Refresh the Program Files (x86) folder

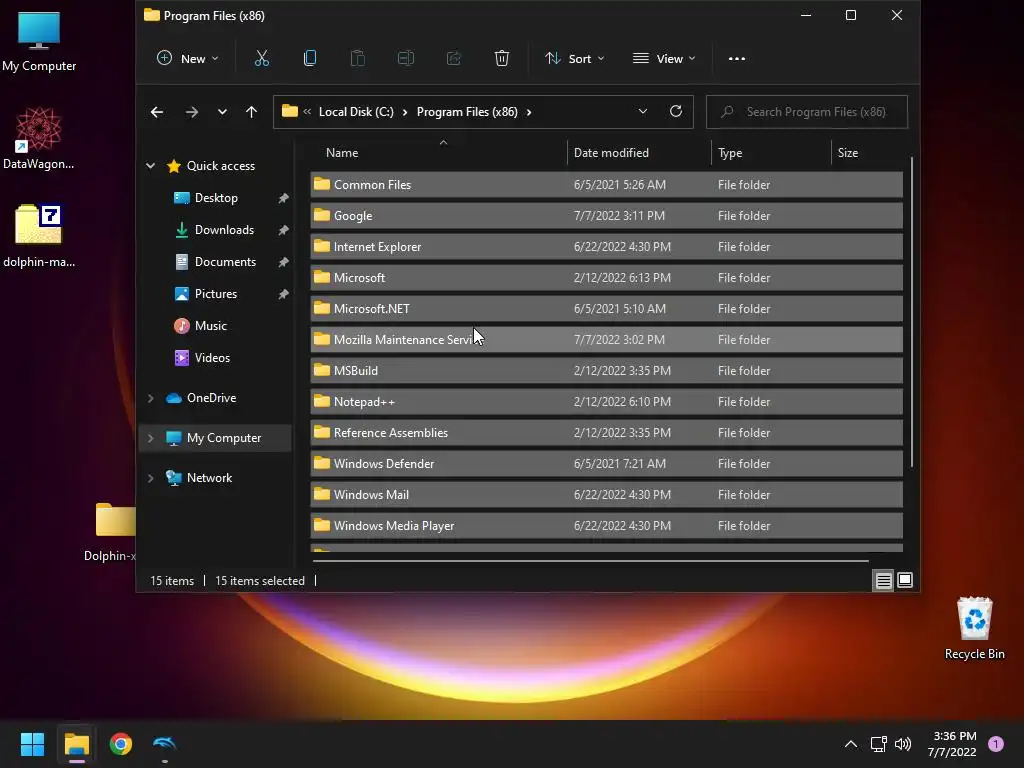click(676, 111)
